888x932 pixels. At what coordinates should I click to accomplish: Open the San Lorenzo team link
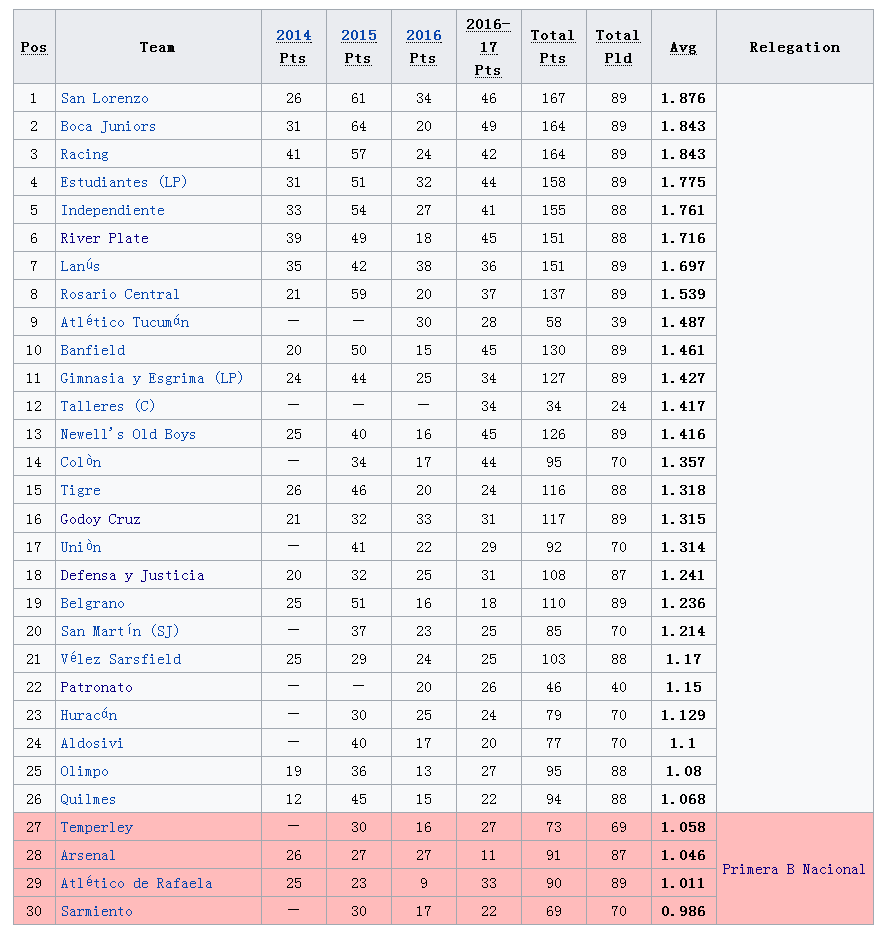[105, 98]
